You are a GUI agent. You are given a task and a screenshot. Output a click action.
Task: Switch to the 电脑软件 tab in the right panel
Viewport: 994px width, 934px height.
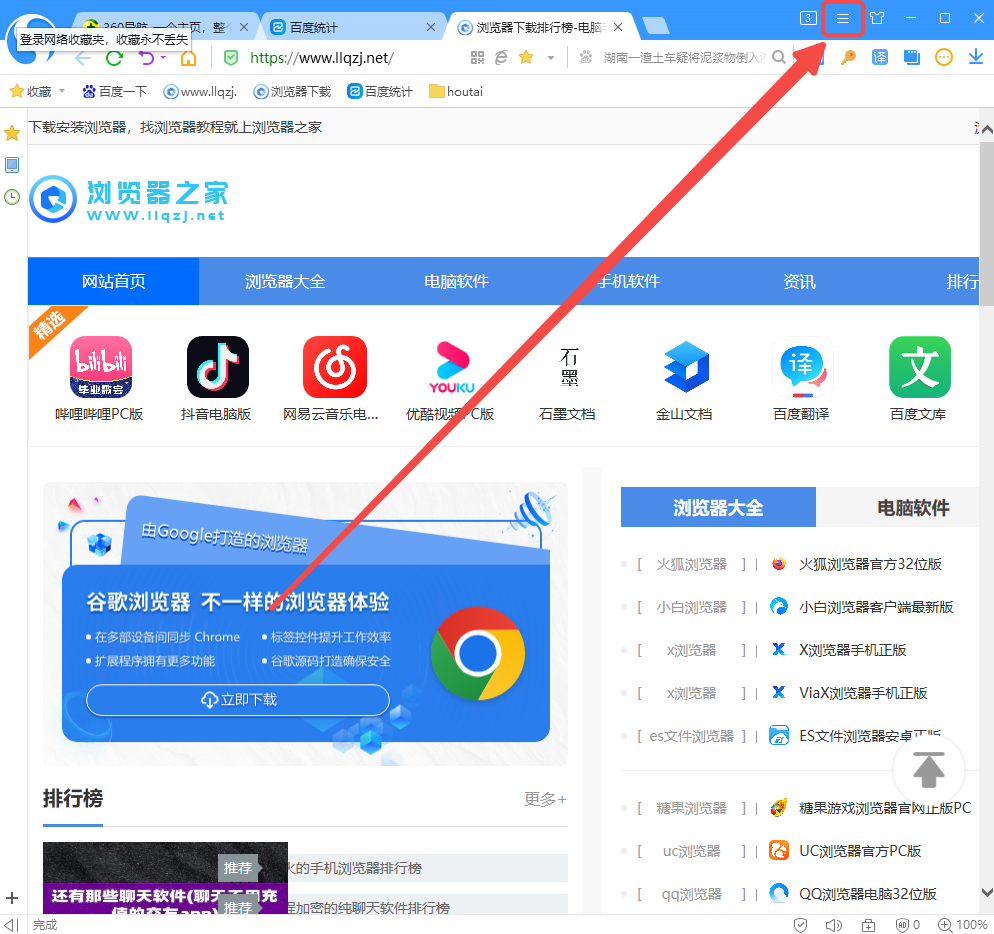click(x=913, y=507)
